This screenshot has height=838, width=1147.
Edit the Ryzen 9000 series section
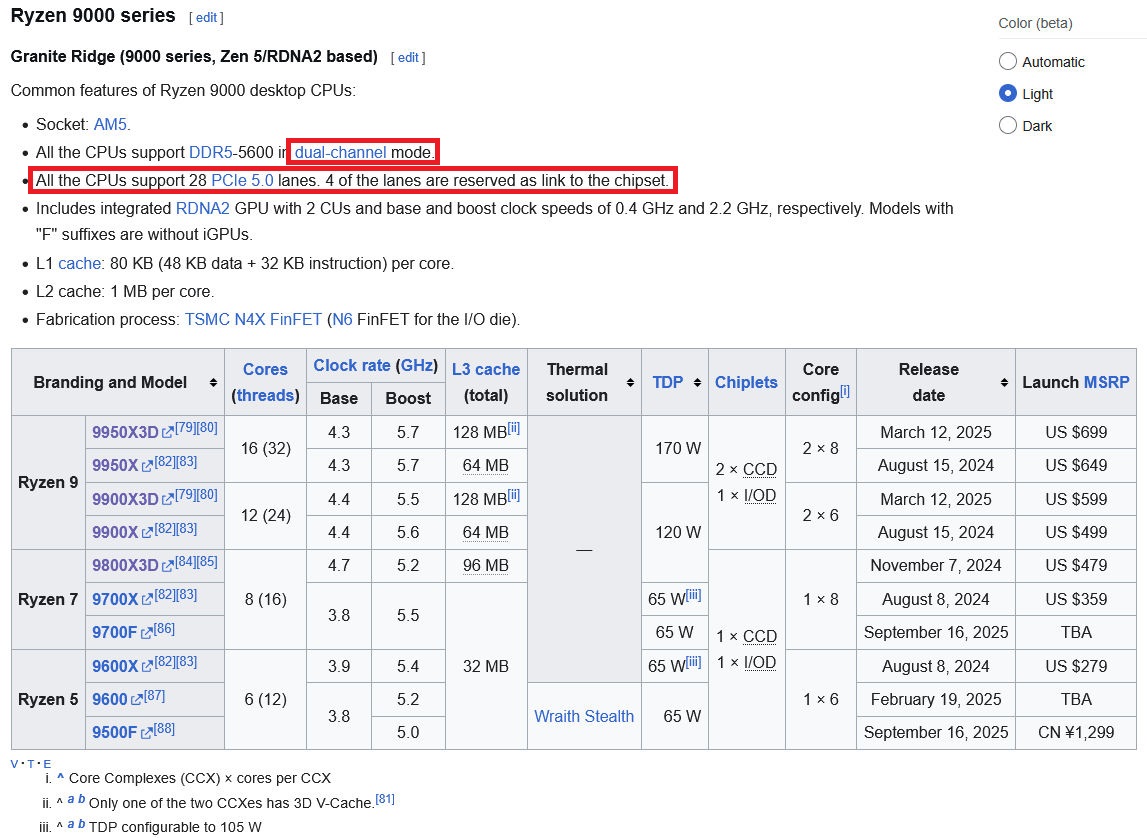206,18
